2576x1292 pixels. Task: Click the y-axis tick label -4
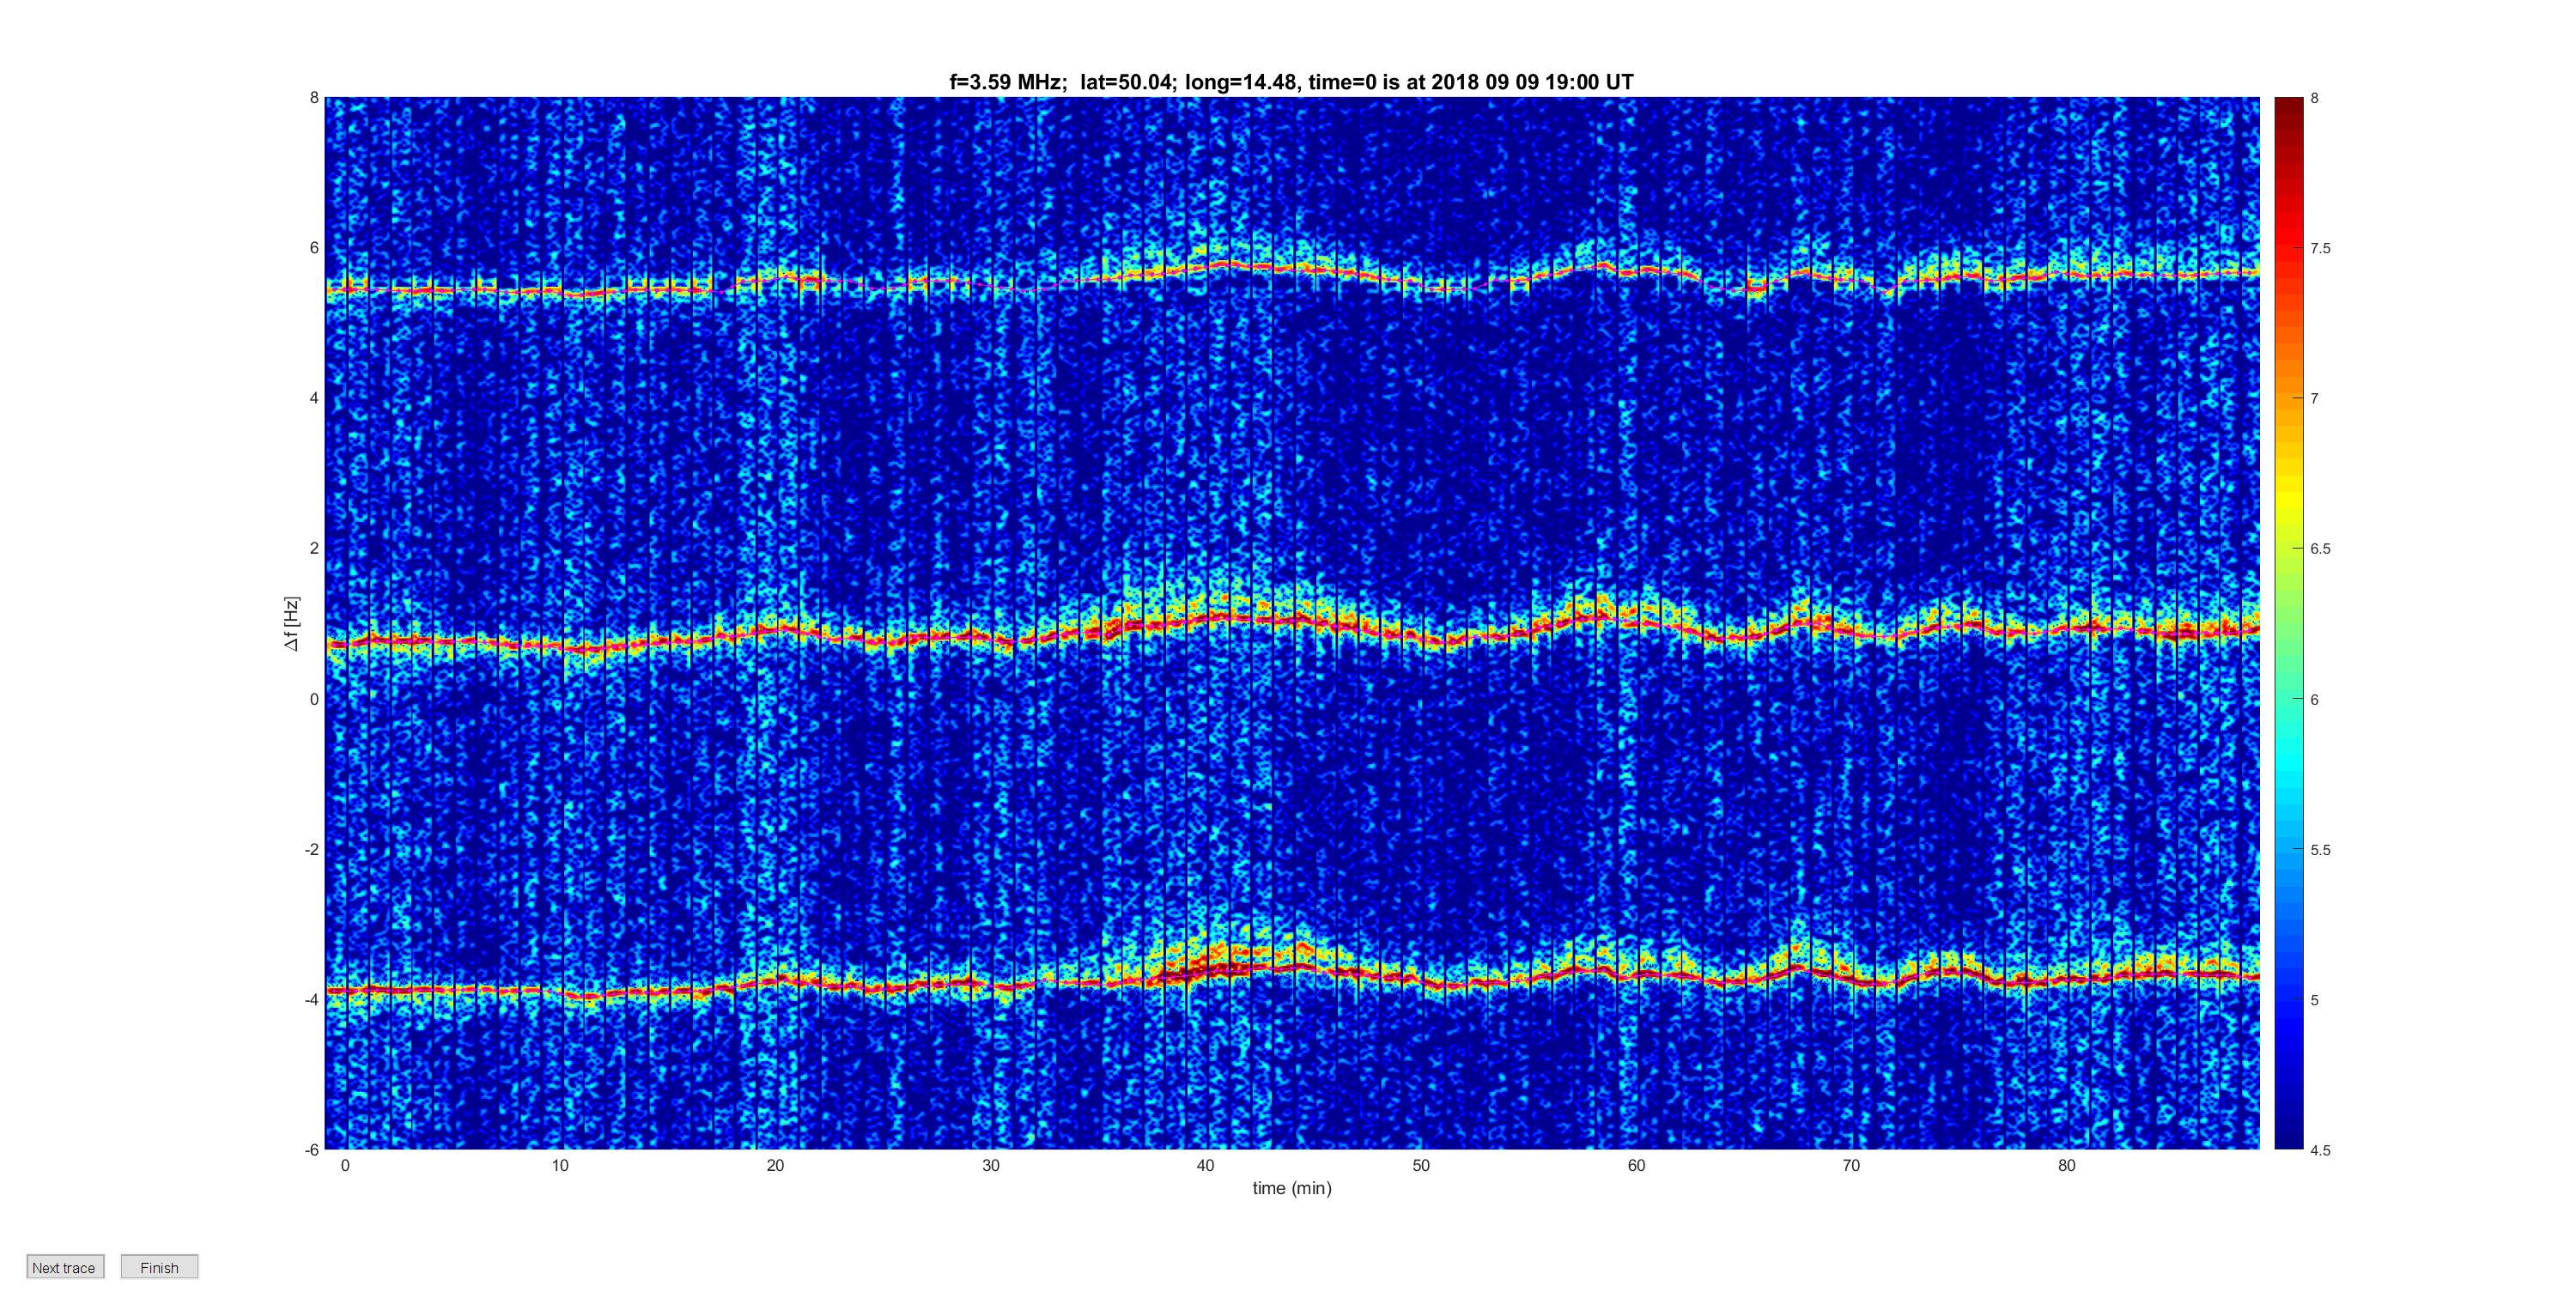click(x=312, y=999)
